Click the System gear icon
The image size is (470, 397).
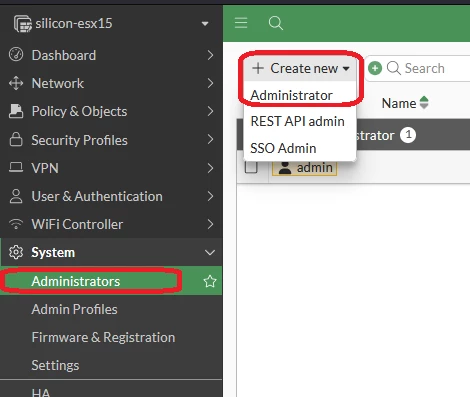(x=16, y=252)
